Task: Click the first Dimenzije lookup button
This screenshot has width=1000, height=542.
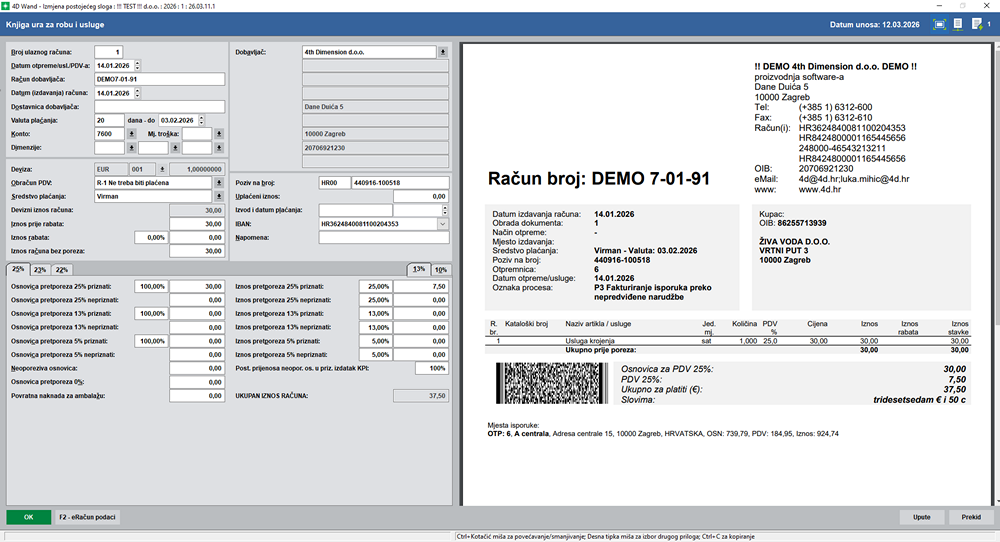Action: coord(132,147)
